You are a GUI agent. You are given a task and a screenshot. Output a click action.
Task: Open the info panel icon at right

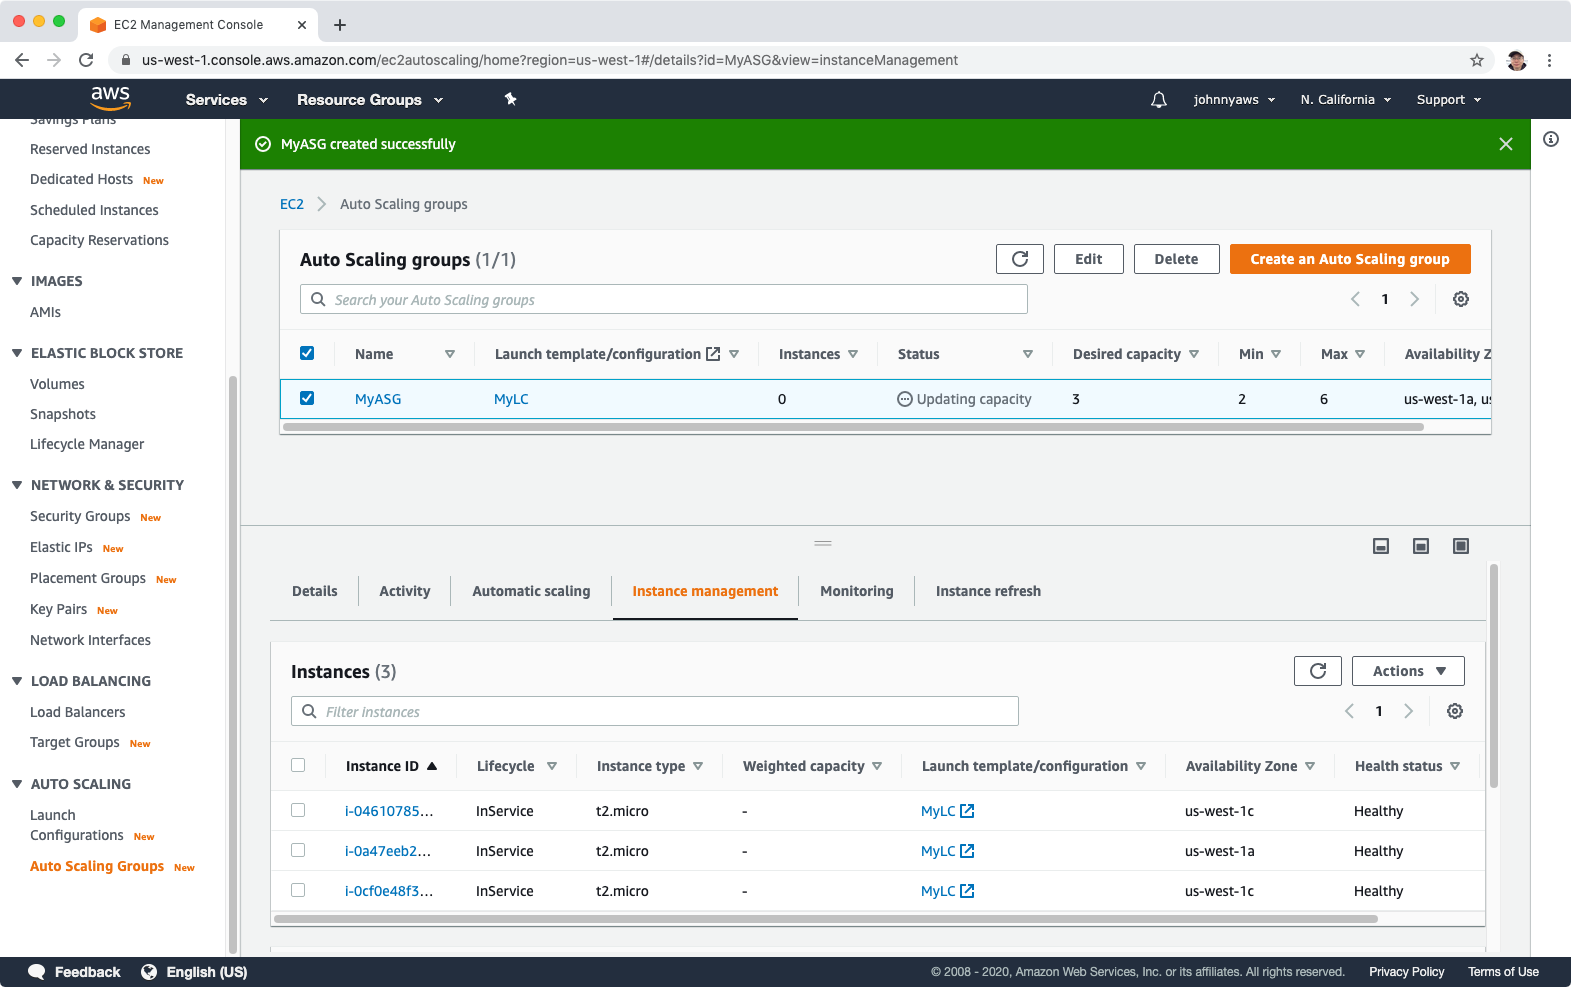point(1551,139)
